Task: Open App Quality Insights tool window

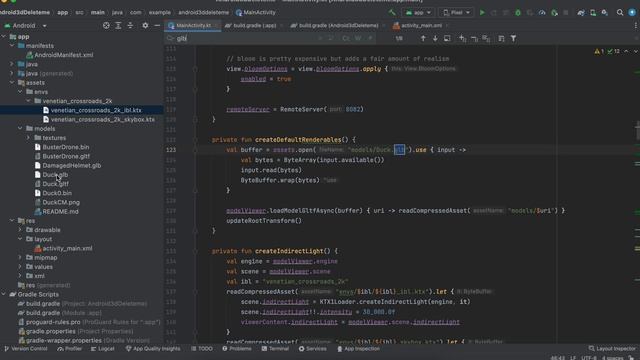Action: point(153,349)
